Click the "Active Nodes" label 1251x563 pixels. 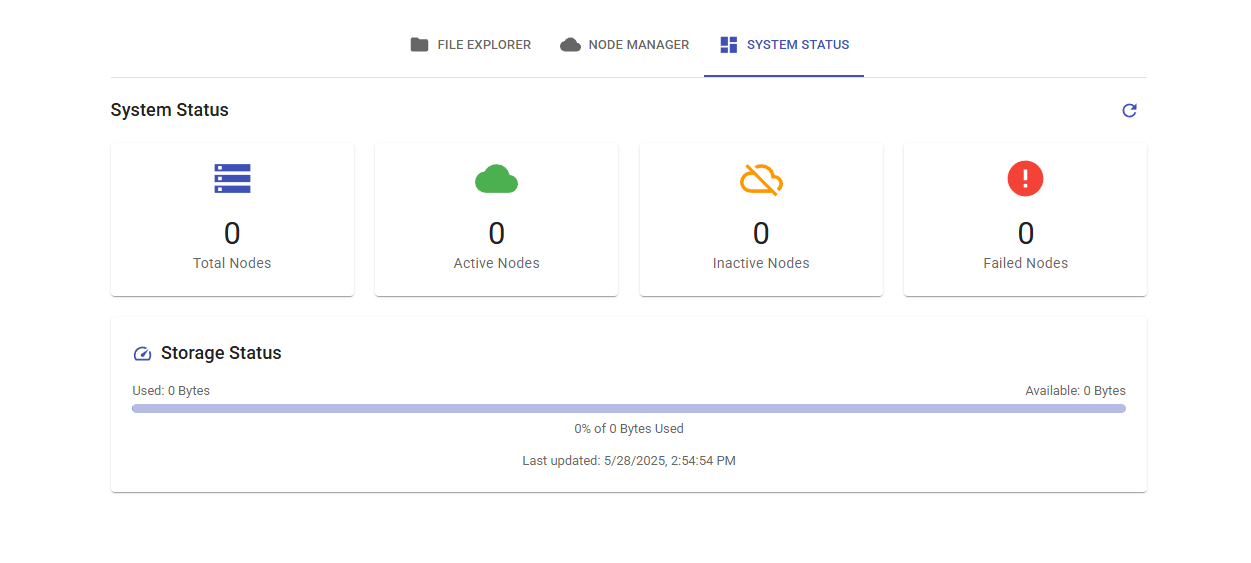click(x=496, y=263)
